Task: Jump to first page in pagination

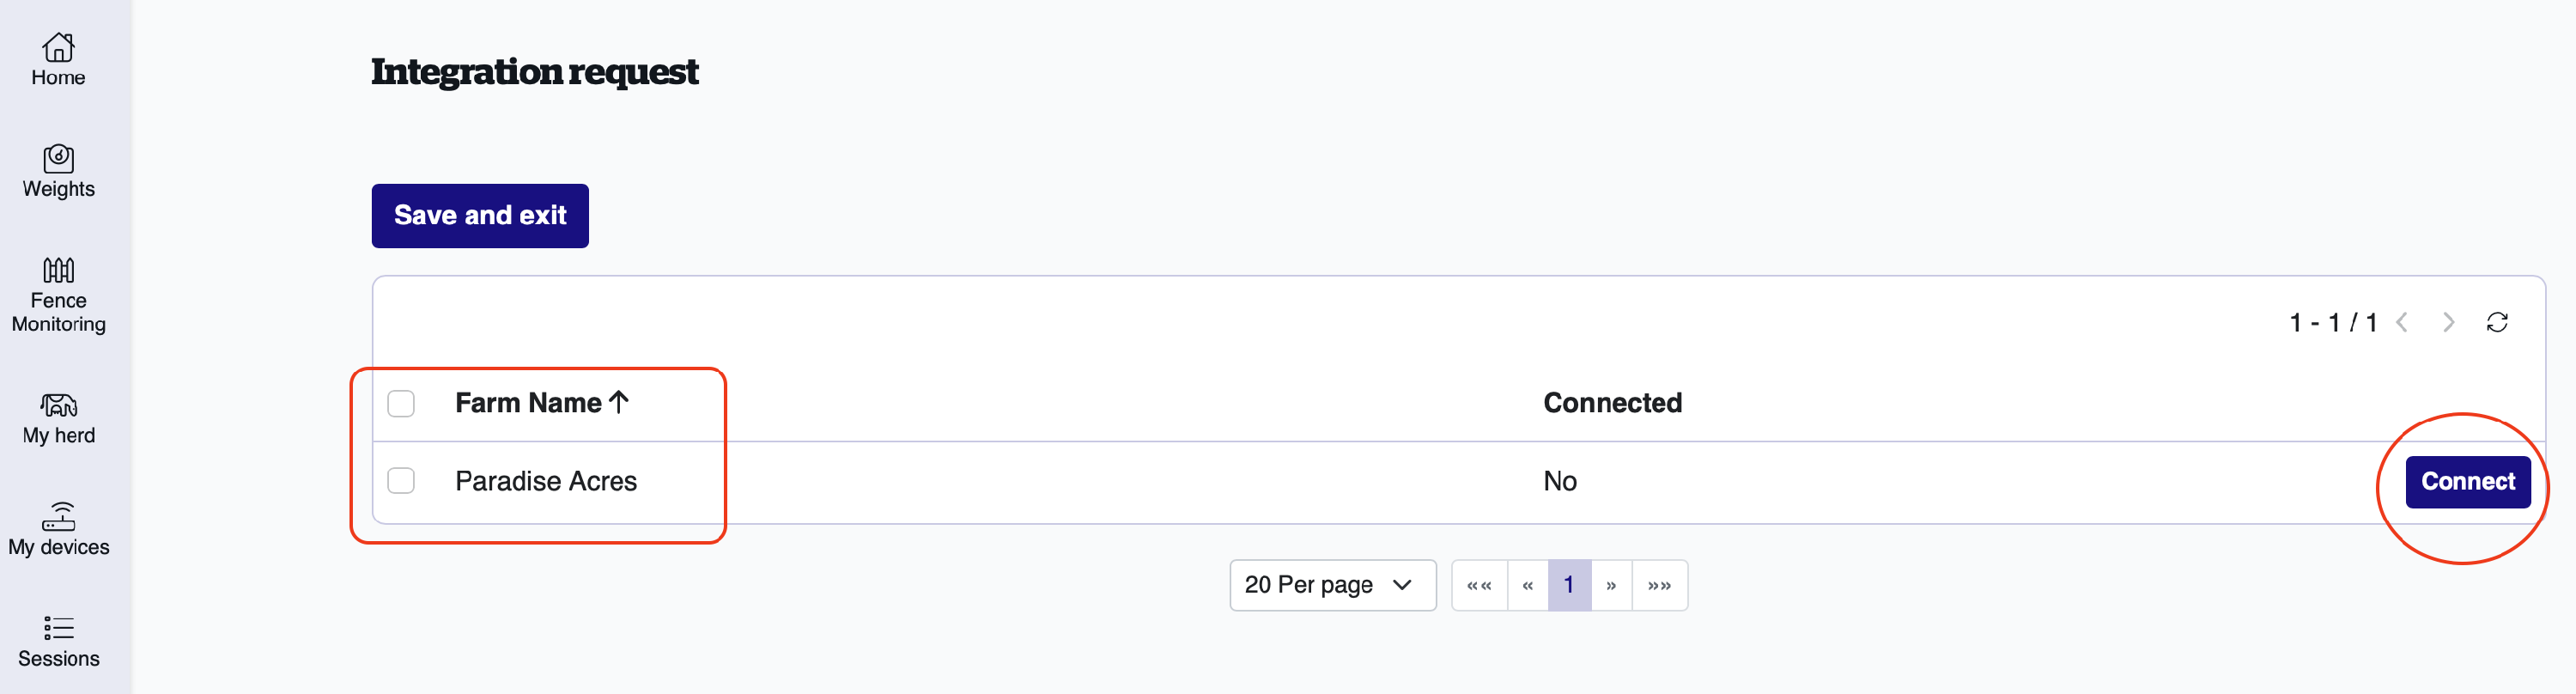Action: point(1479,585)
